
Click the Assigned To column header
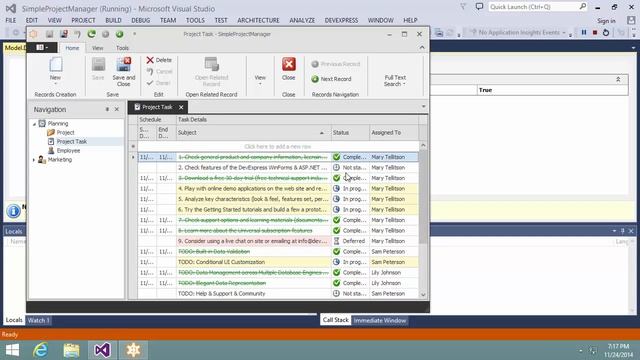coord(393,133)
